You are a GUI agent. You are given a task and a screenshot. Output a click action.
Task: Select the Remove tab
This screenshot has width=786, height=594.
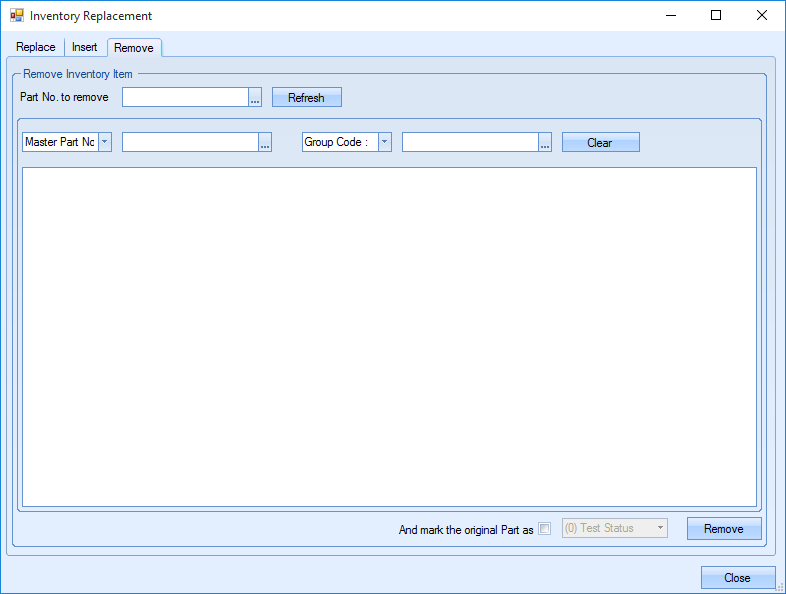tap(134, 48)
